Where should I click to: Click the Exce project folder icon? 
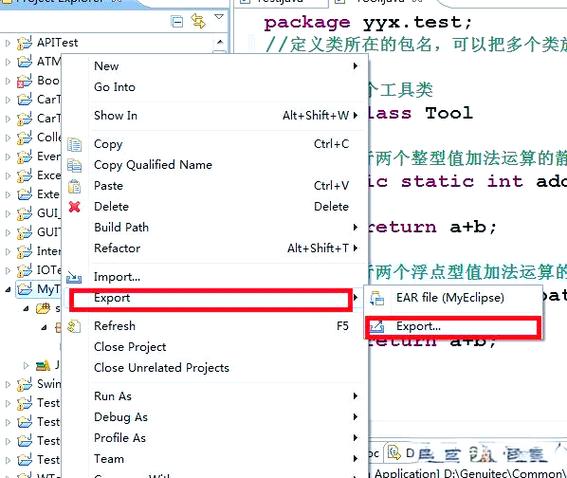tap(25, 176)
